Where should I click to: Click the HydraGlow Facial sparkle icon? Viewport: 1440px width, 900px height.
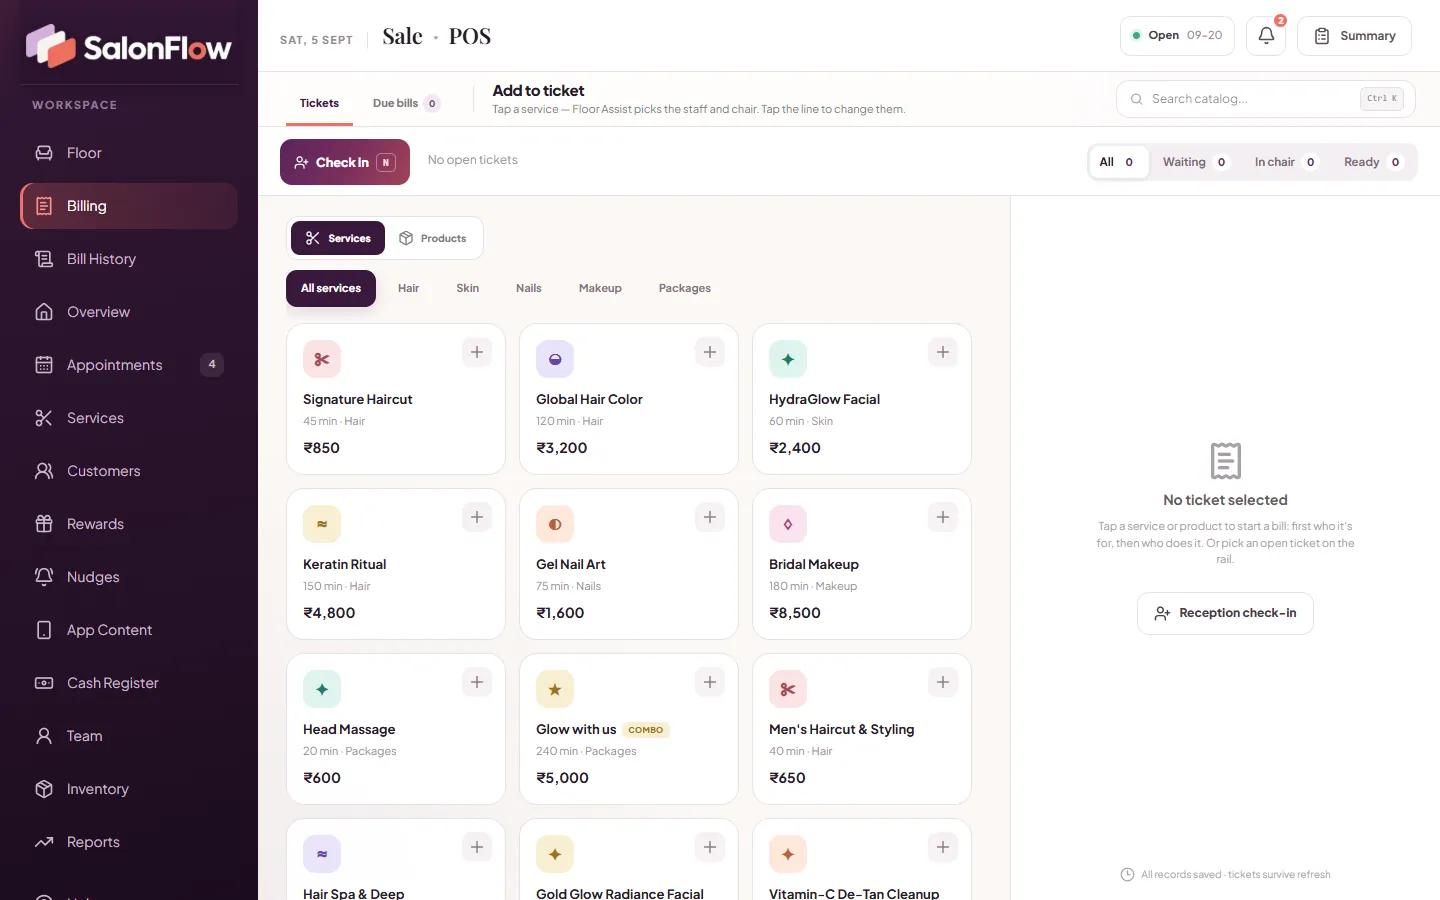788,359
